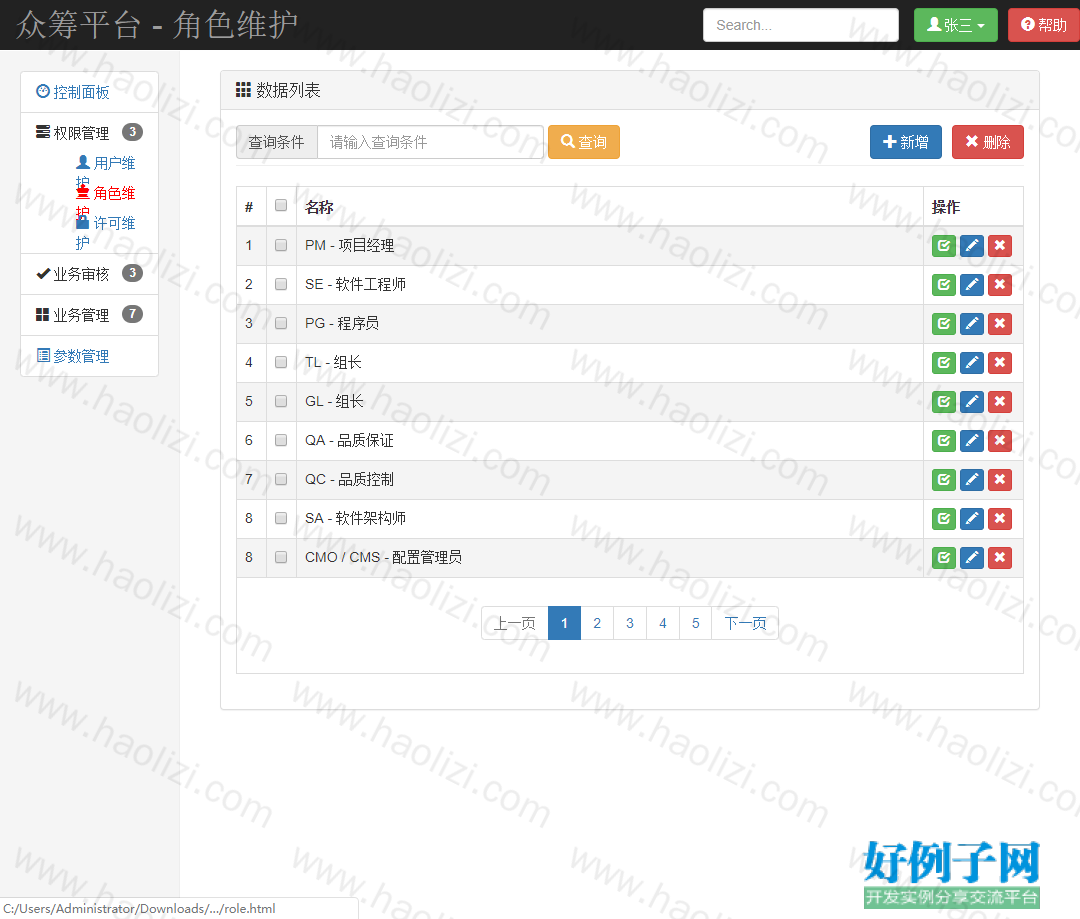
Task: Check the box for CMO / CMS - 配置管理员
Action: (281, 557)
